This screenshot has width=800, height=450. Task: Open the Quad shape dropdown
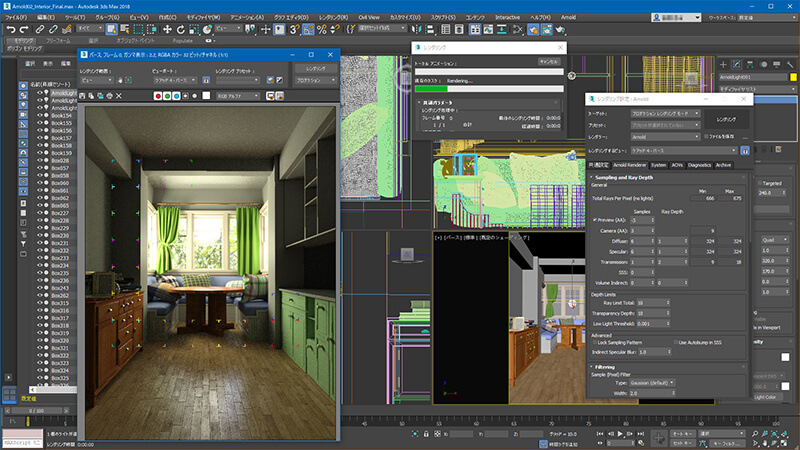(x=774, y=240)
